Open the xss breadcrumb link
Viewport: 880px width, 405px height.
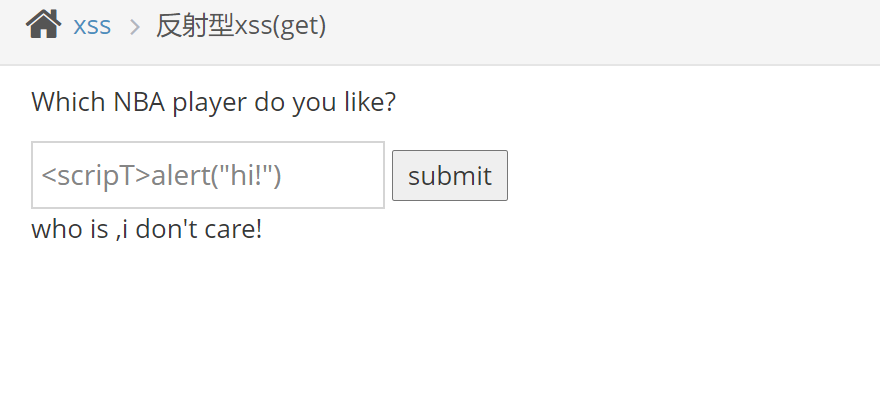point(92,25)
